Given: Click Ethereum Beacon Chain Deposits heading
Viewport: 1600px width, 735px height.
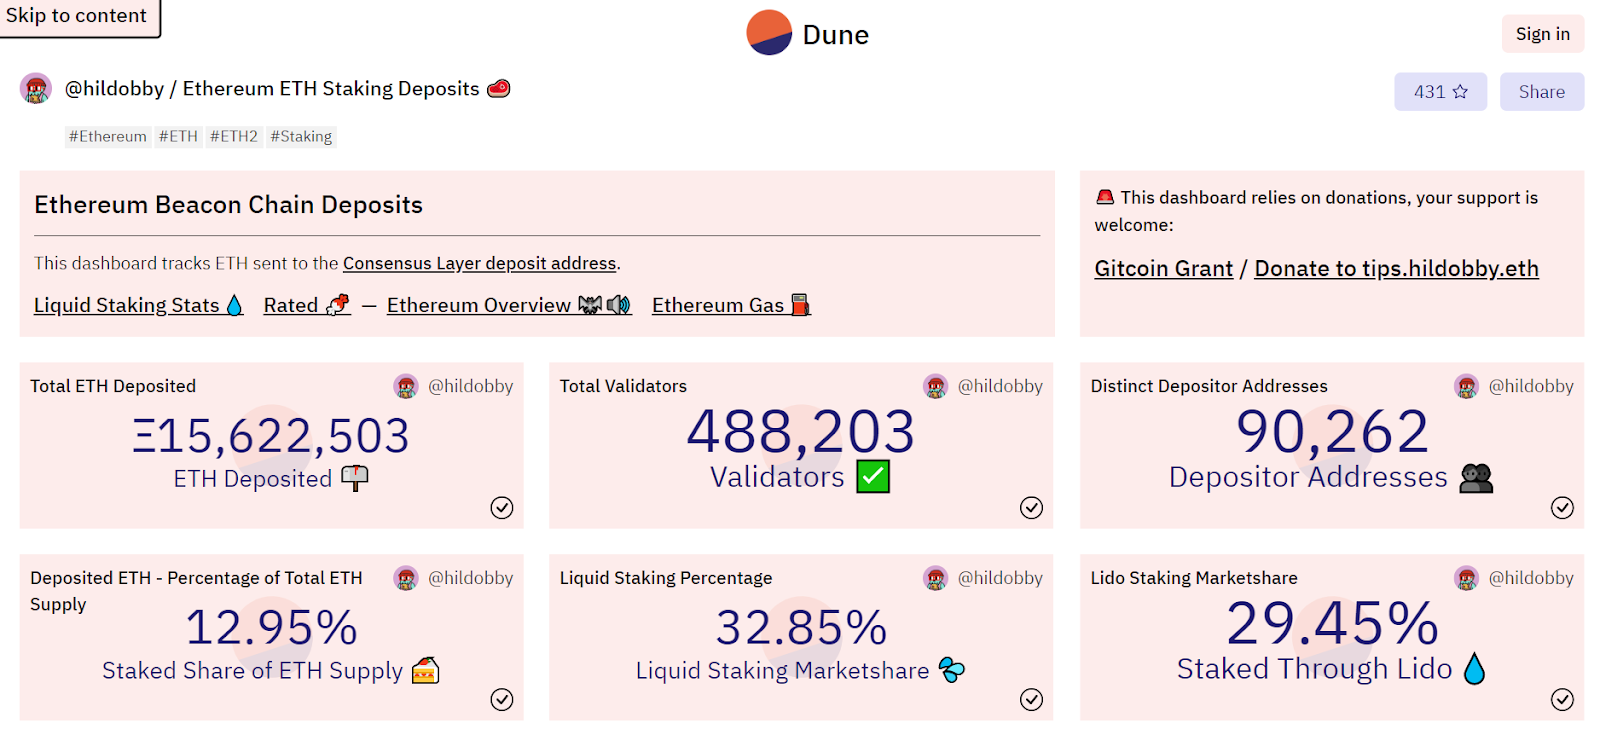Looking at the screenshot, I should click(229, 205).
